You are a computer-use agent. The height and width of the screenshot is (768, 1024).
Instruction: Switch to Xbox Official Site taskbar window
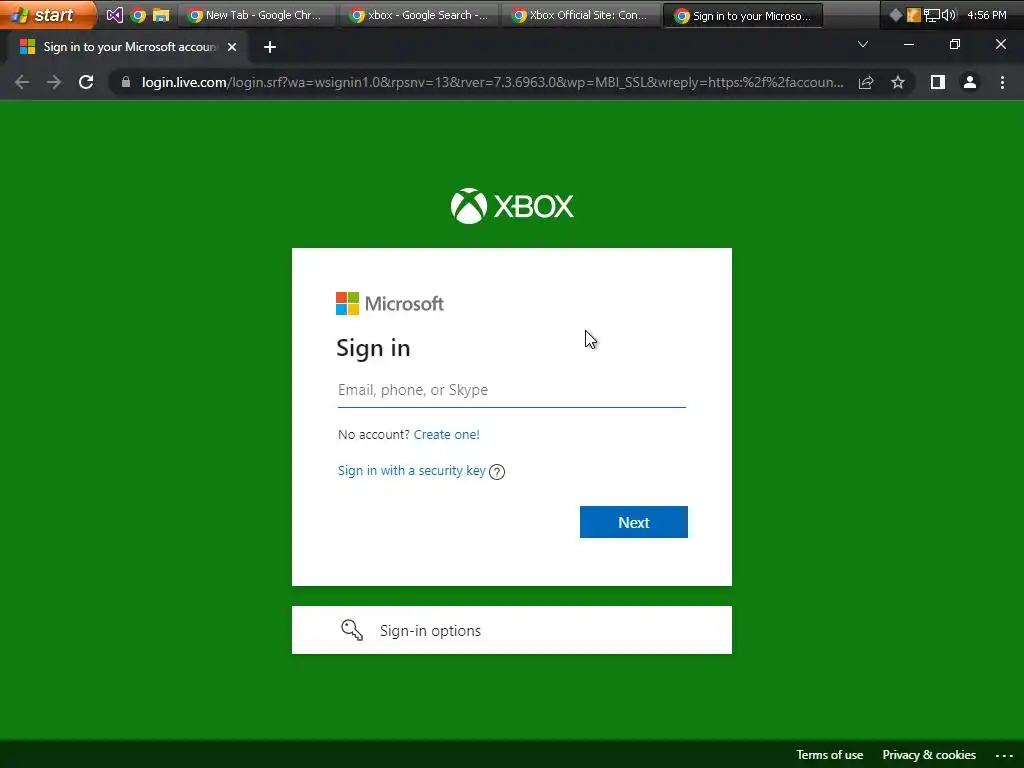click(581, 15)
